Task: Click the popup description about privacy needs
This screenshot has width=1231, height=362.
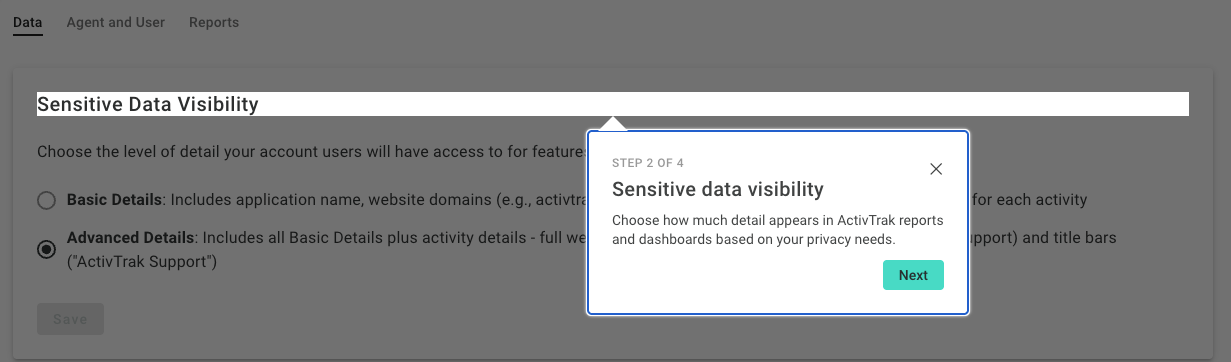Action: click(778, 230)
